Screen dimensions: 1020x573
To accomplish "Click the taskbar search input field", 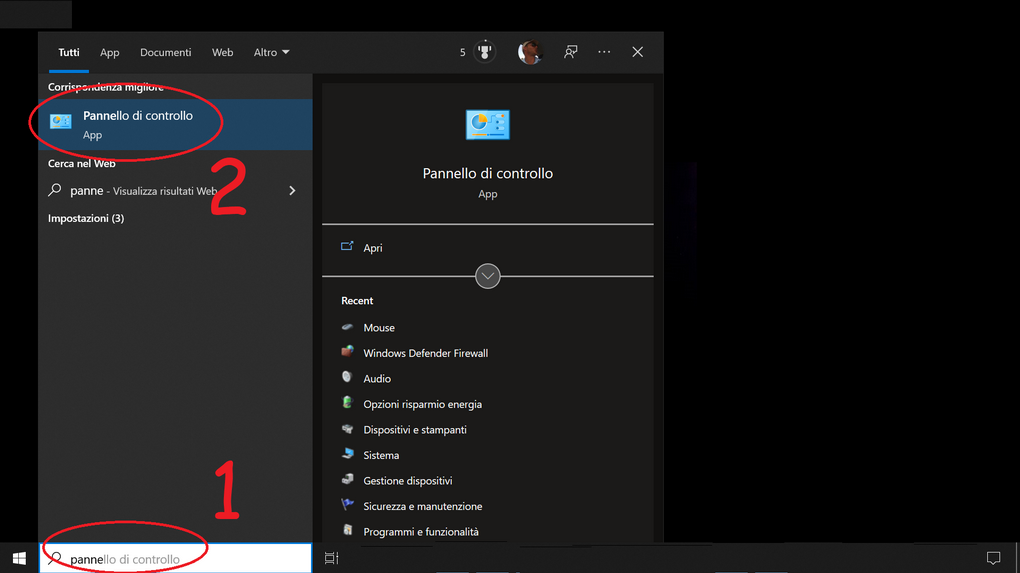I will pos(176,559).
